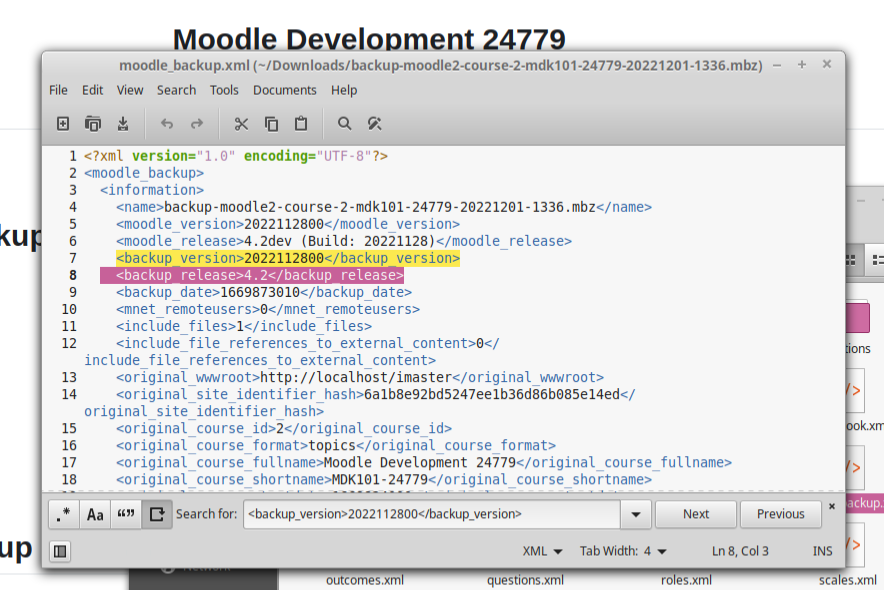The width and height of the screenshot is (884, 590).
Task: Click the site identifier hash value
Action: pyautogui.click(x=492, y=394)
